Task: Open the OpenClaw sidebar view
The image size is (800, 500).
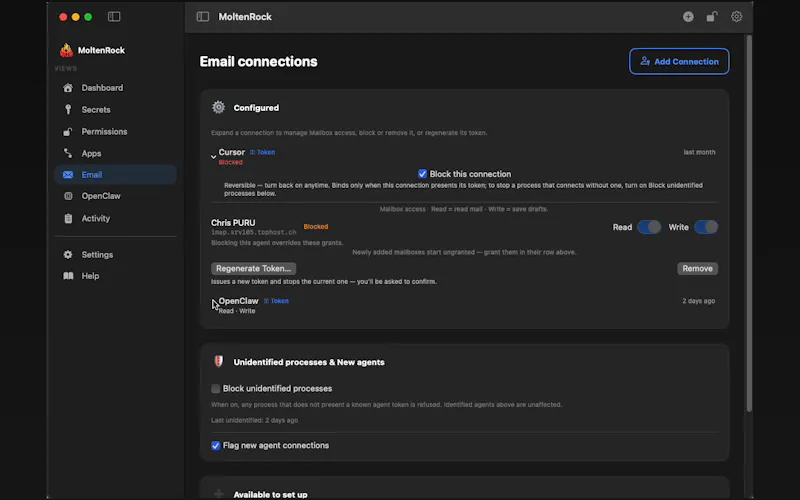Action: [115, 196]
